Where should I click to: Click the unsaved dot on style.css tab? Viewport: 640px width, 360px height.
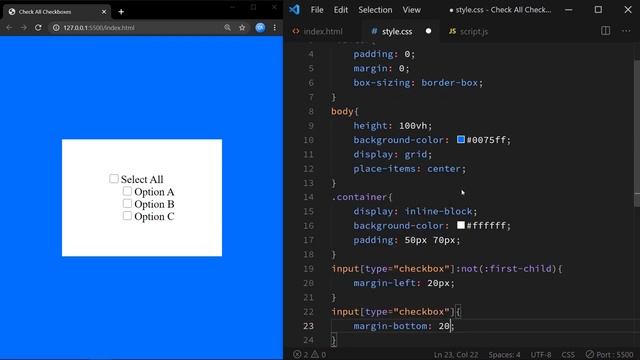click(x=428, y=31)
